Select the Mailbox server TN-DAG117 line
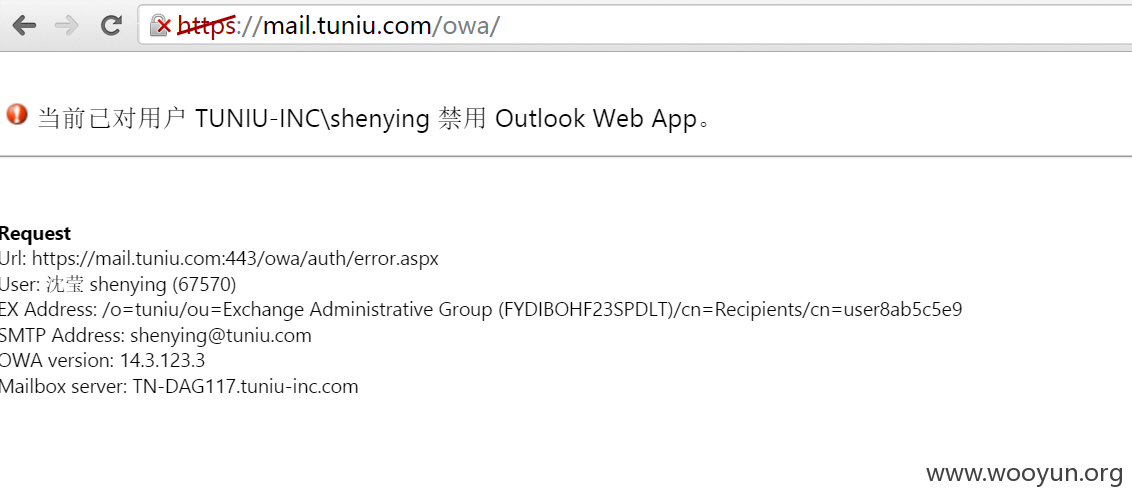Image resolution: width=1132 pixels, height=502 pixels. pos(179,386)
